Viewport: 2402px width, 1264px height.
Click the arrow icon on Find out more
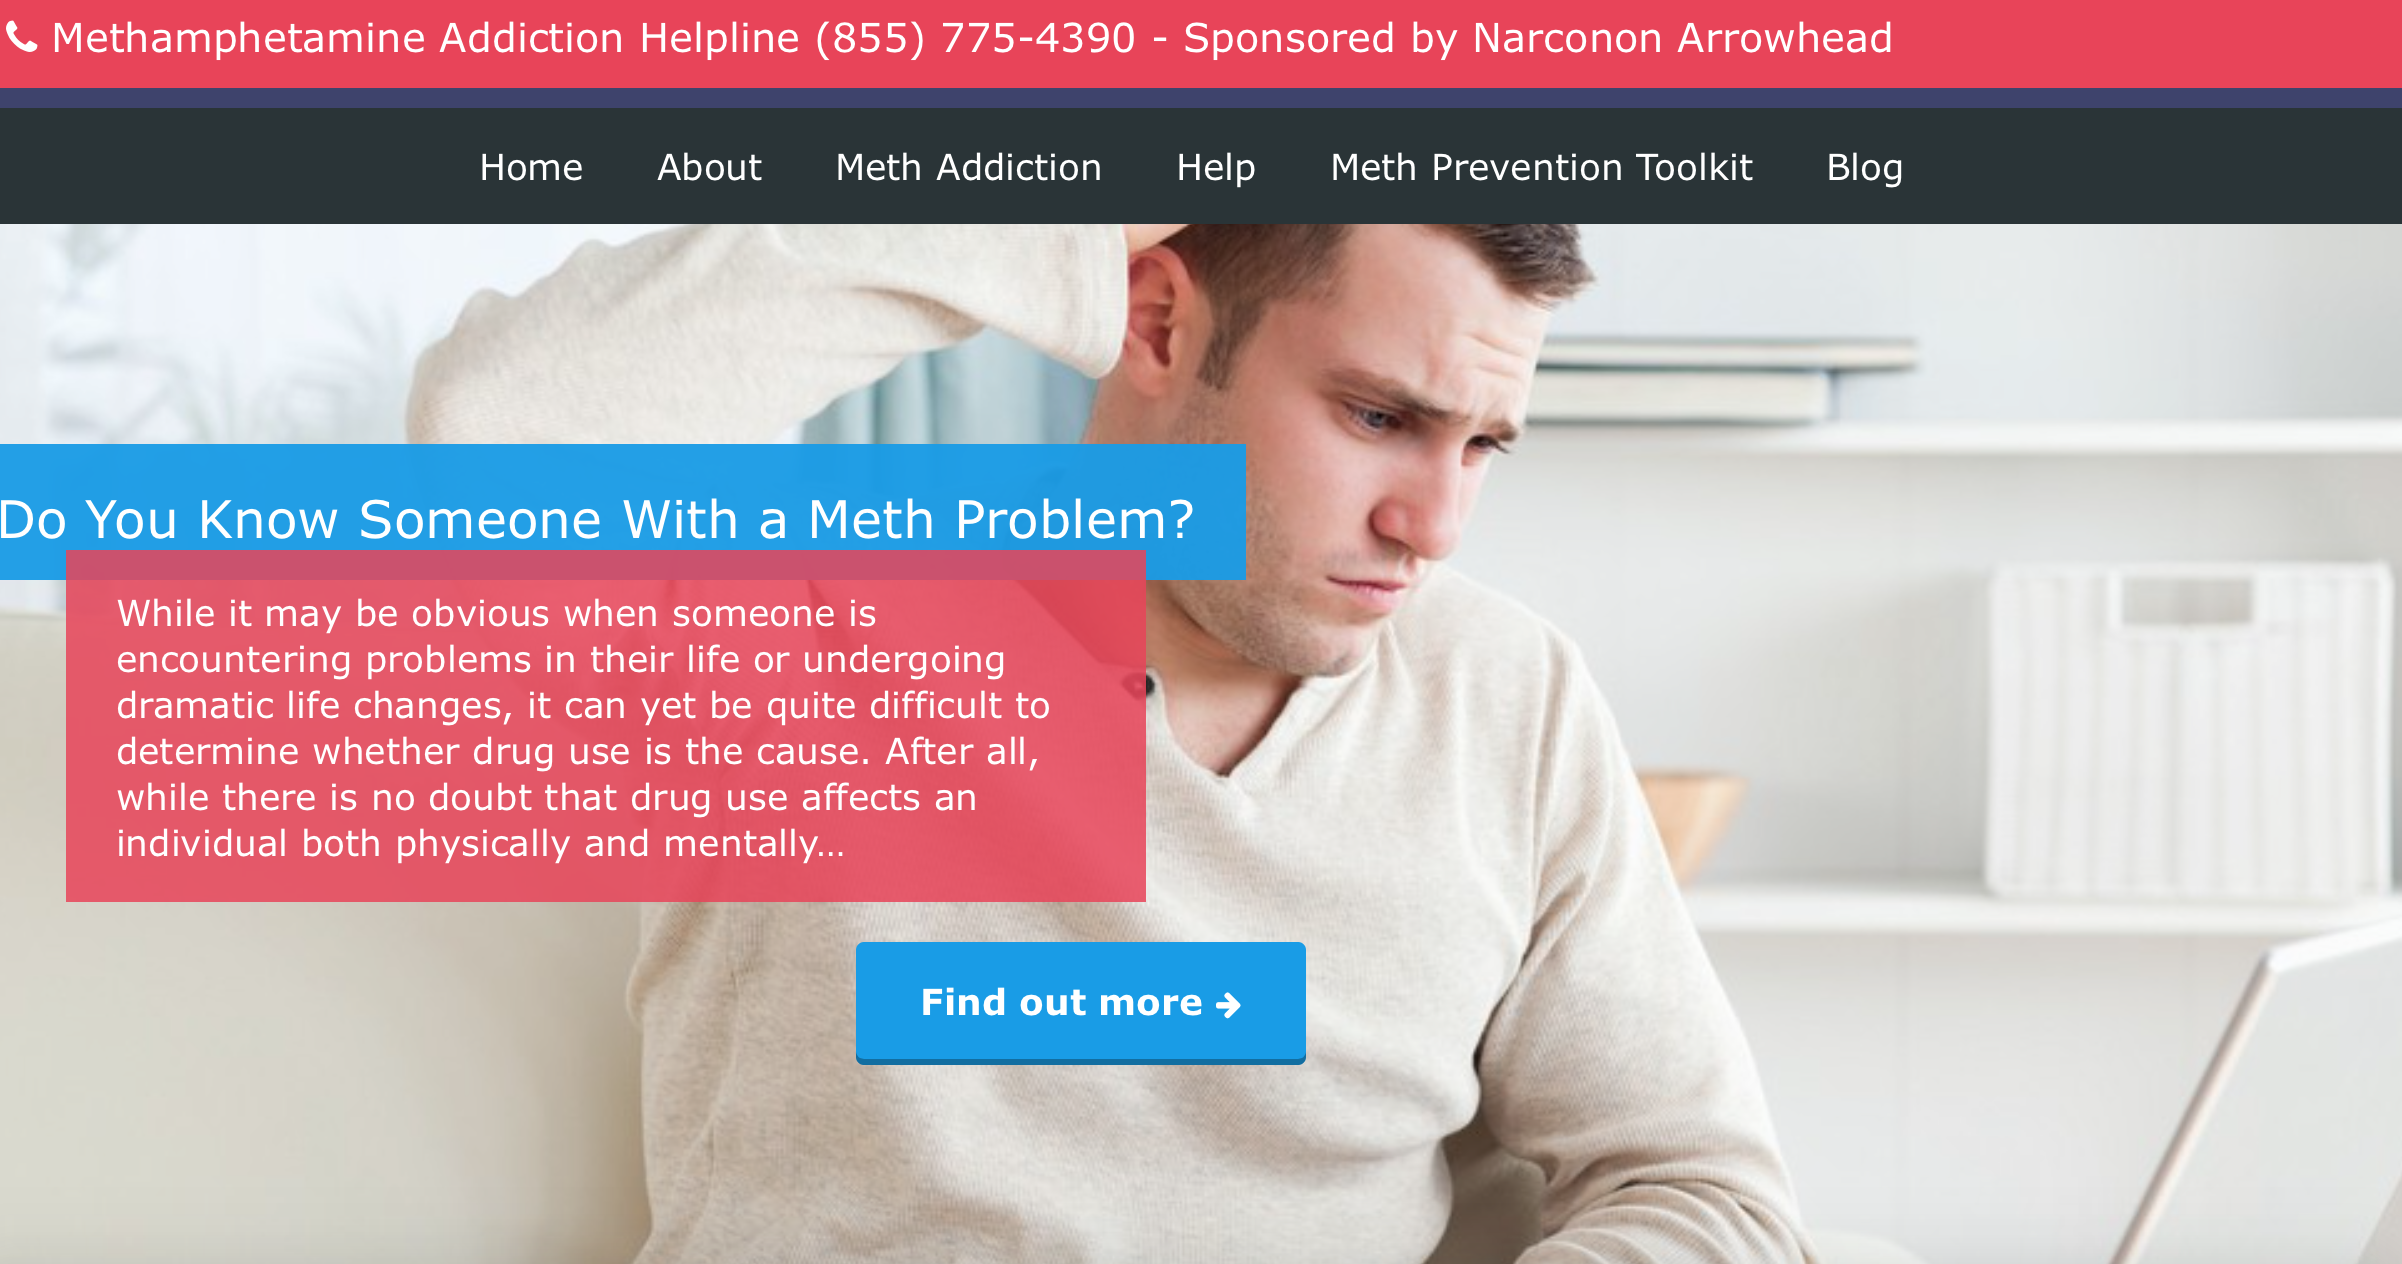(1228, 1004)
